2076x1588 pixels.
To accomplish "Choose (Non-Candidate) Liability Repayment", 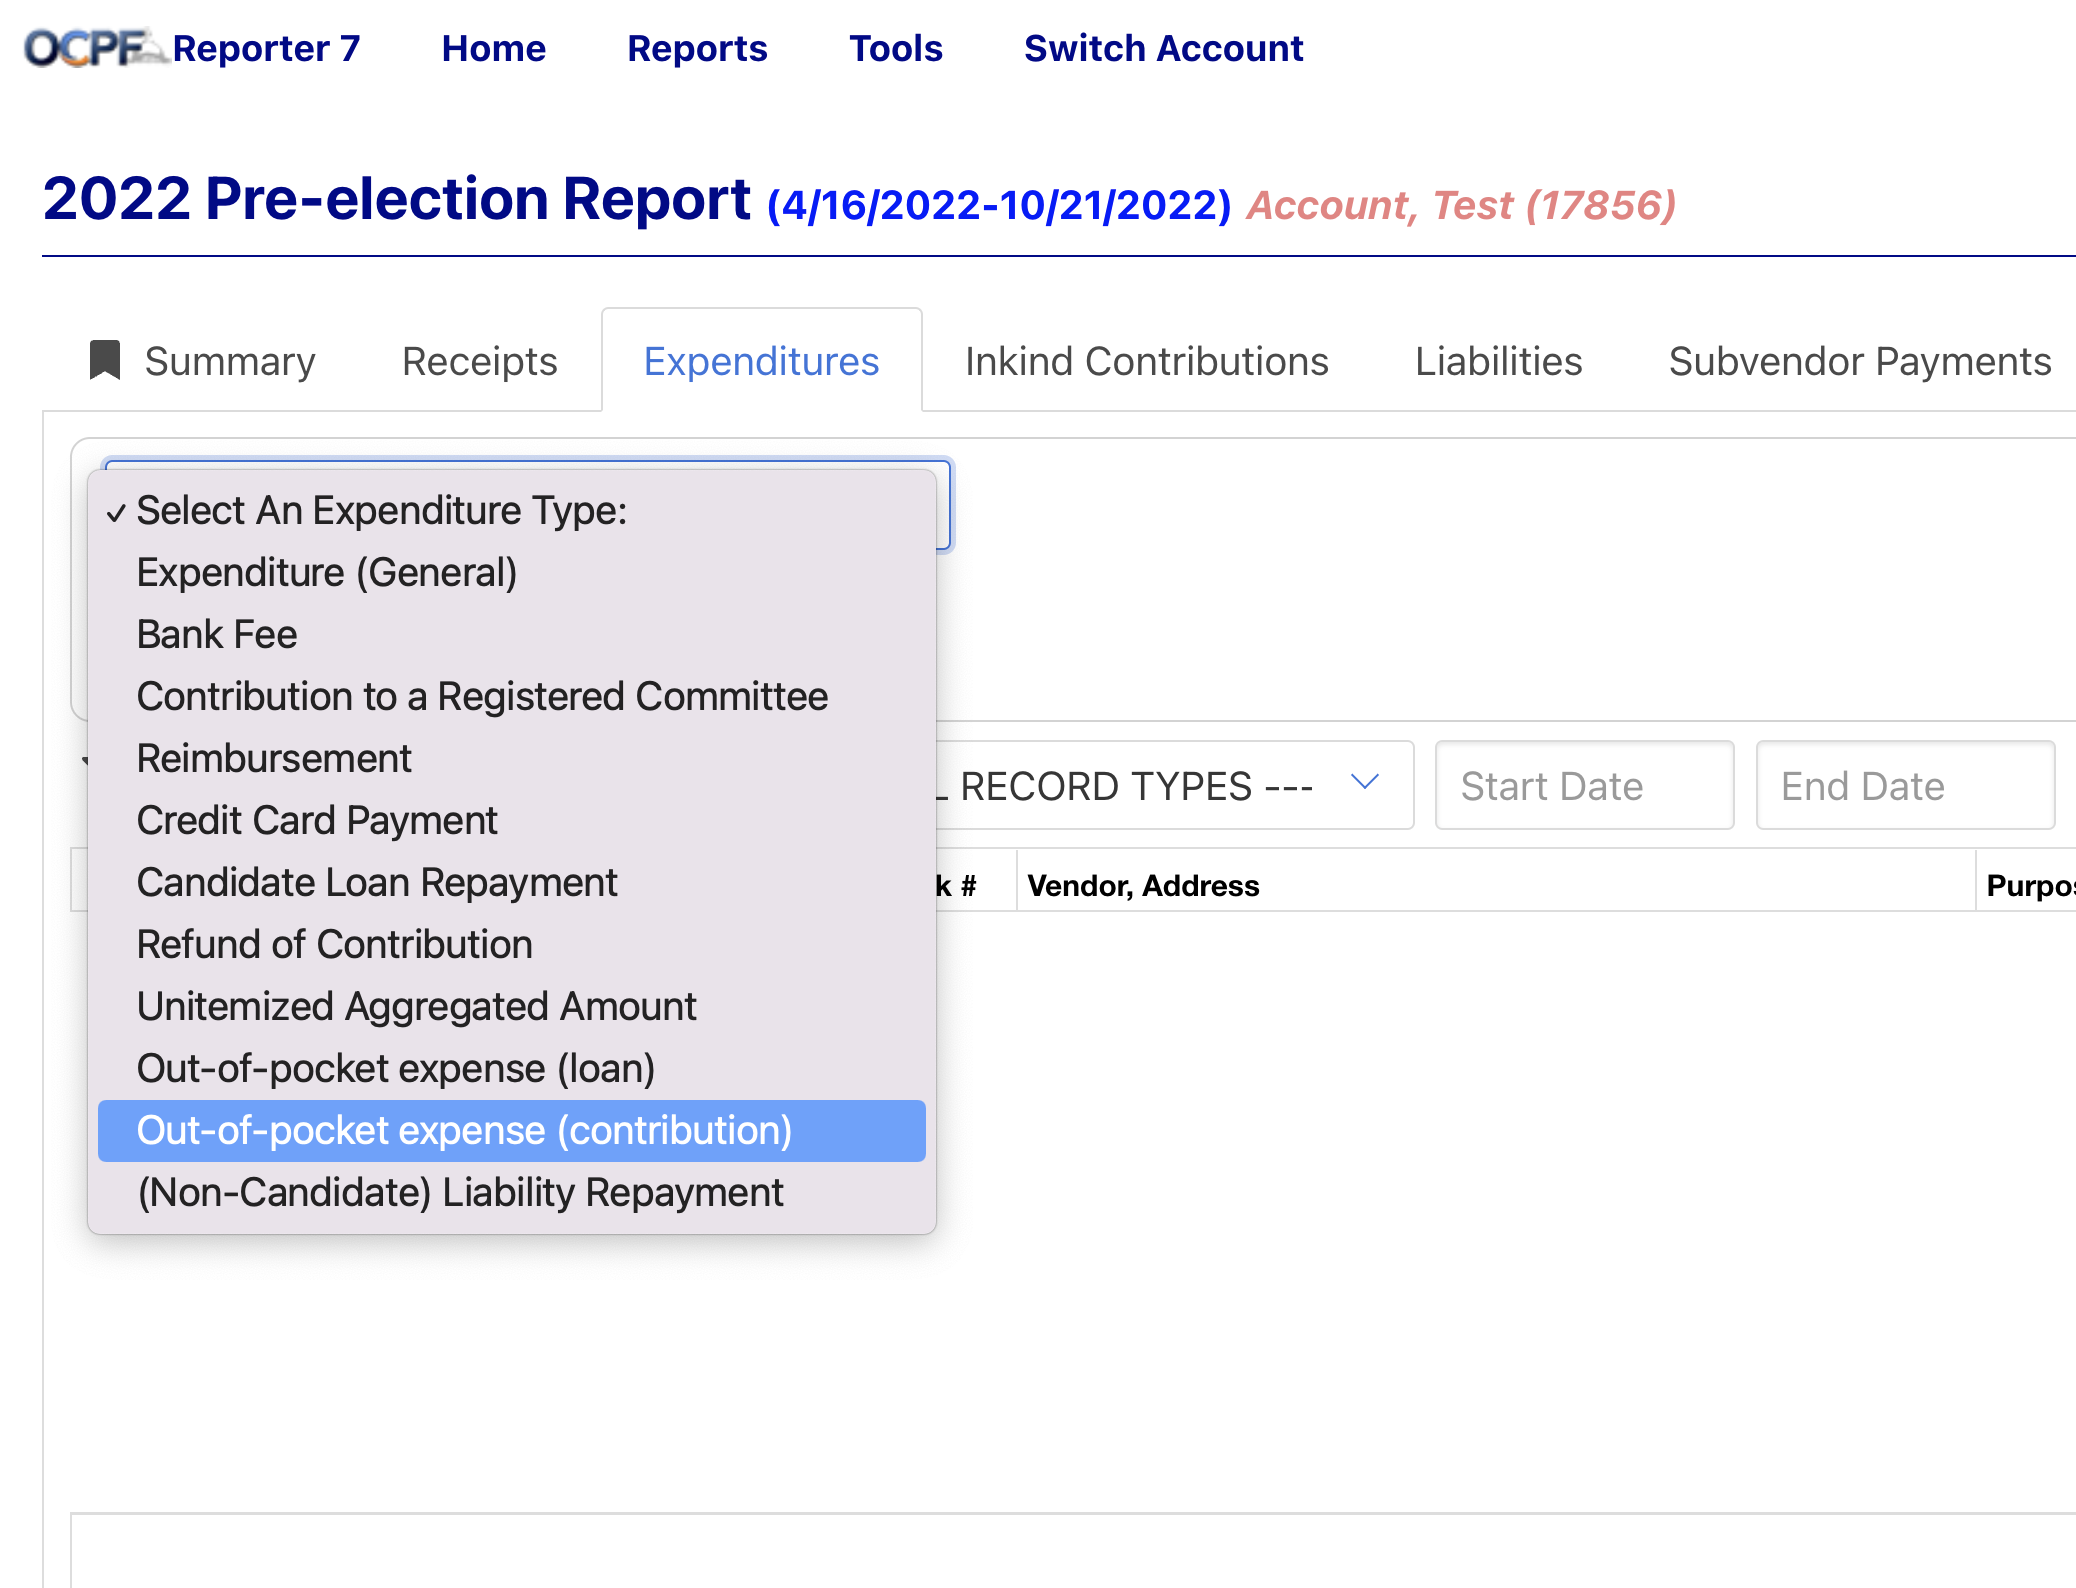I will pyautogui.click(x=460, y=1193).
